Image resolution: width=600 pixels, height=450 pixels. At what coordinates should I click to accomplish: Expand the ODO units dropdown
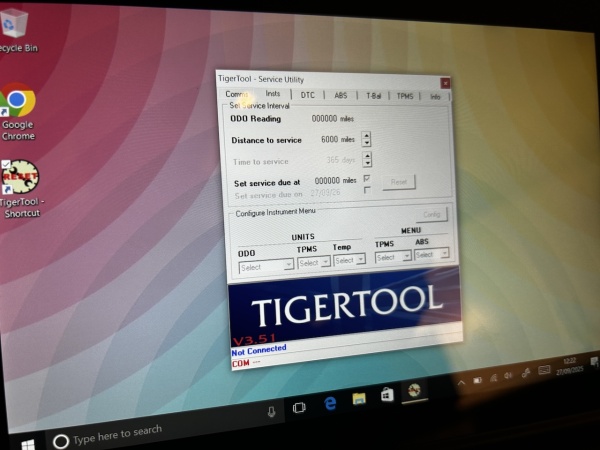click(x=288, y=265)
